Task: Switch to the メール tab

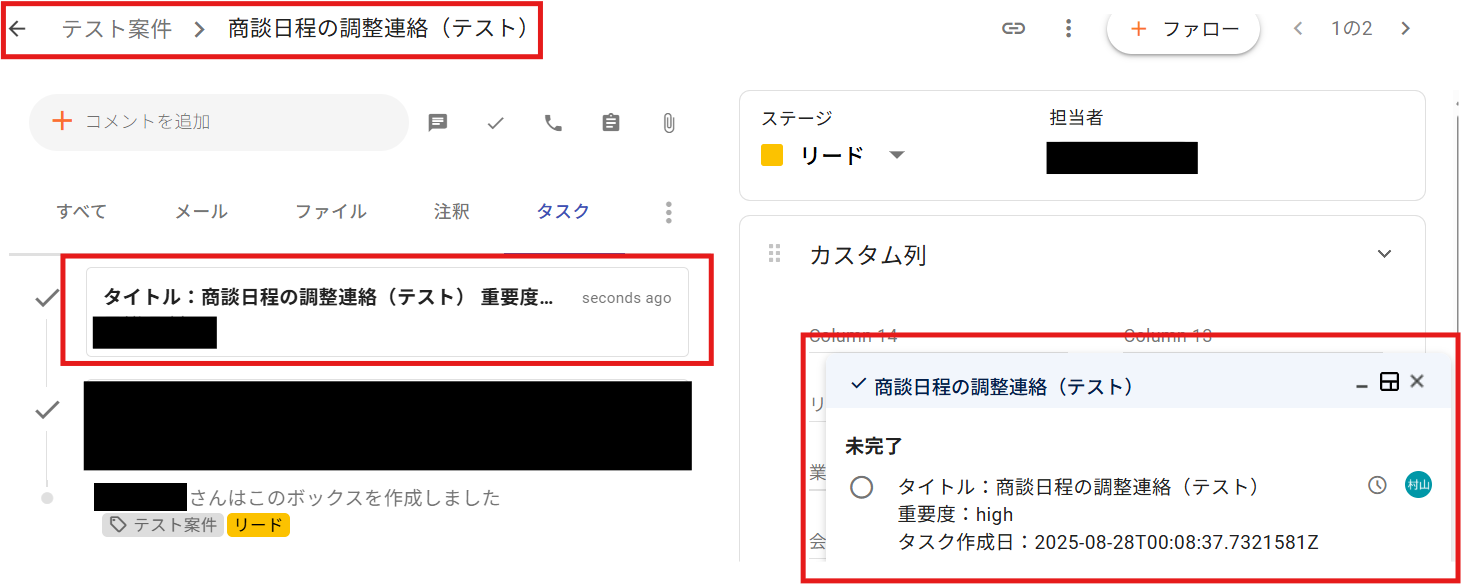Action: click(x=201, y=212)
